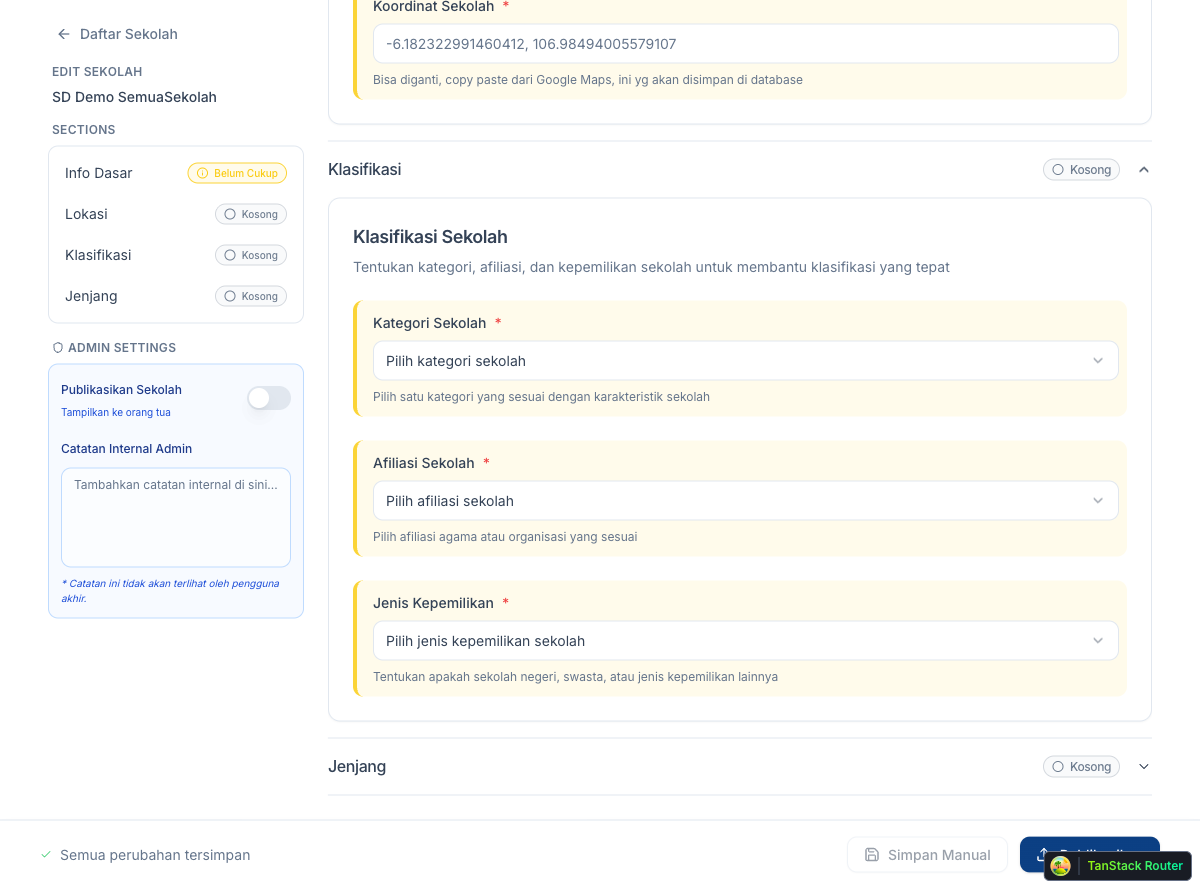This screenshot has height=889, width=1200.
Task: Select Klasifikasi in the sections list
Action: [98, 255]
